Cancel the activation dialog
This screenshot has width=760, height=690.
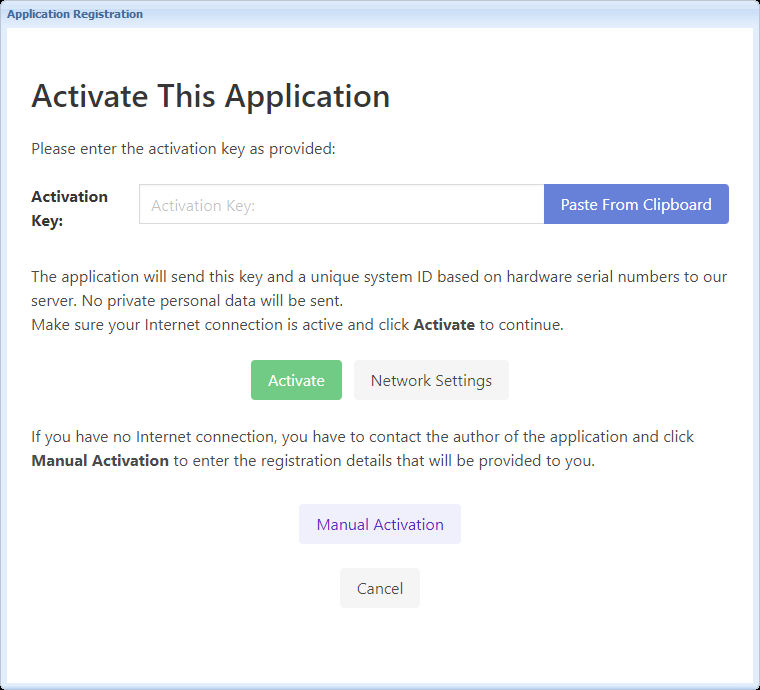[x=380, y=588]
